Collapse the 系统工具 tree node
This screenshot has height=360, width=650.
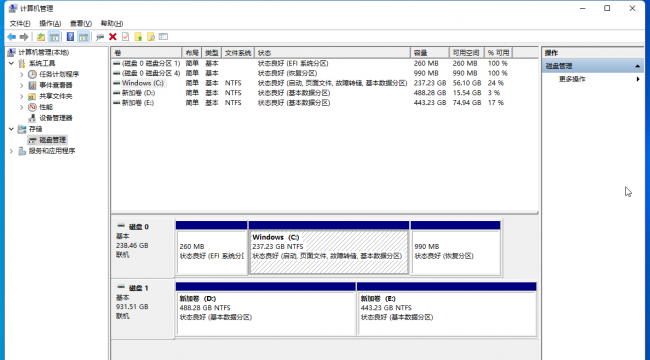coord(11,63)
